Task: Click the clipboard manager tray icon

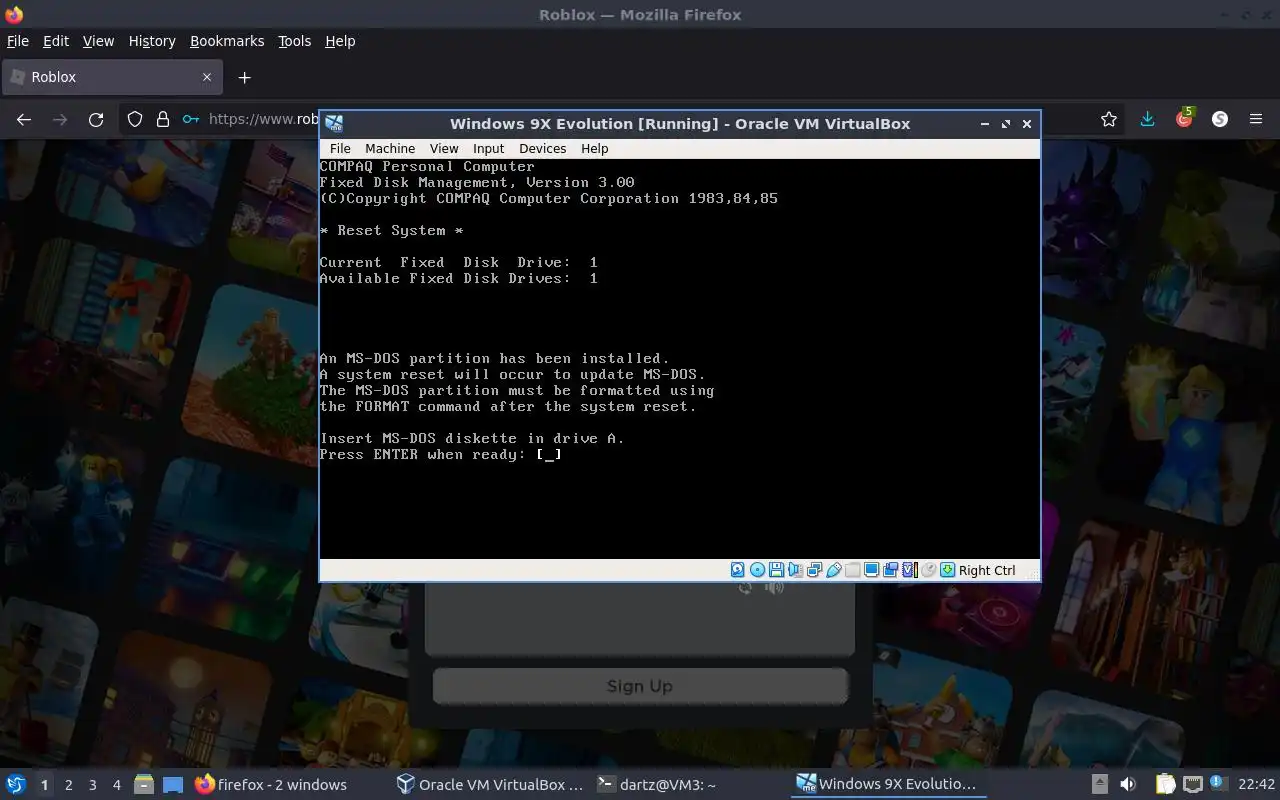Action: [x=1165, y=785]
